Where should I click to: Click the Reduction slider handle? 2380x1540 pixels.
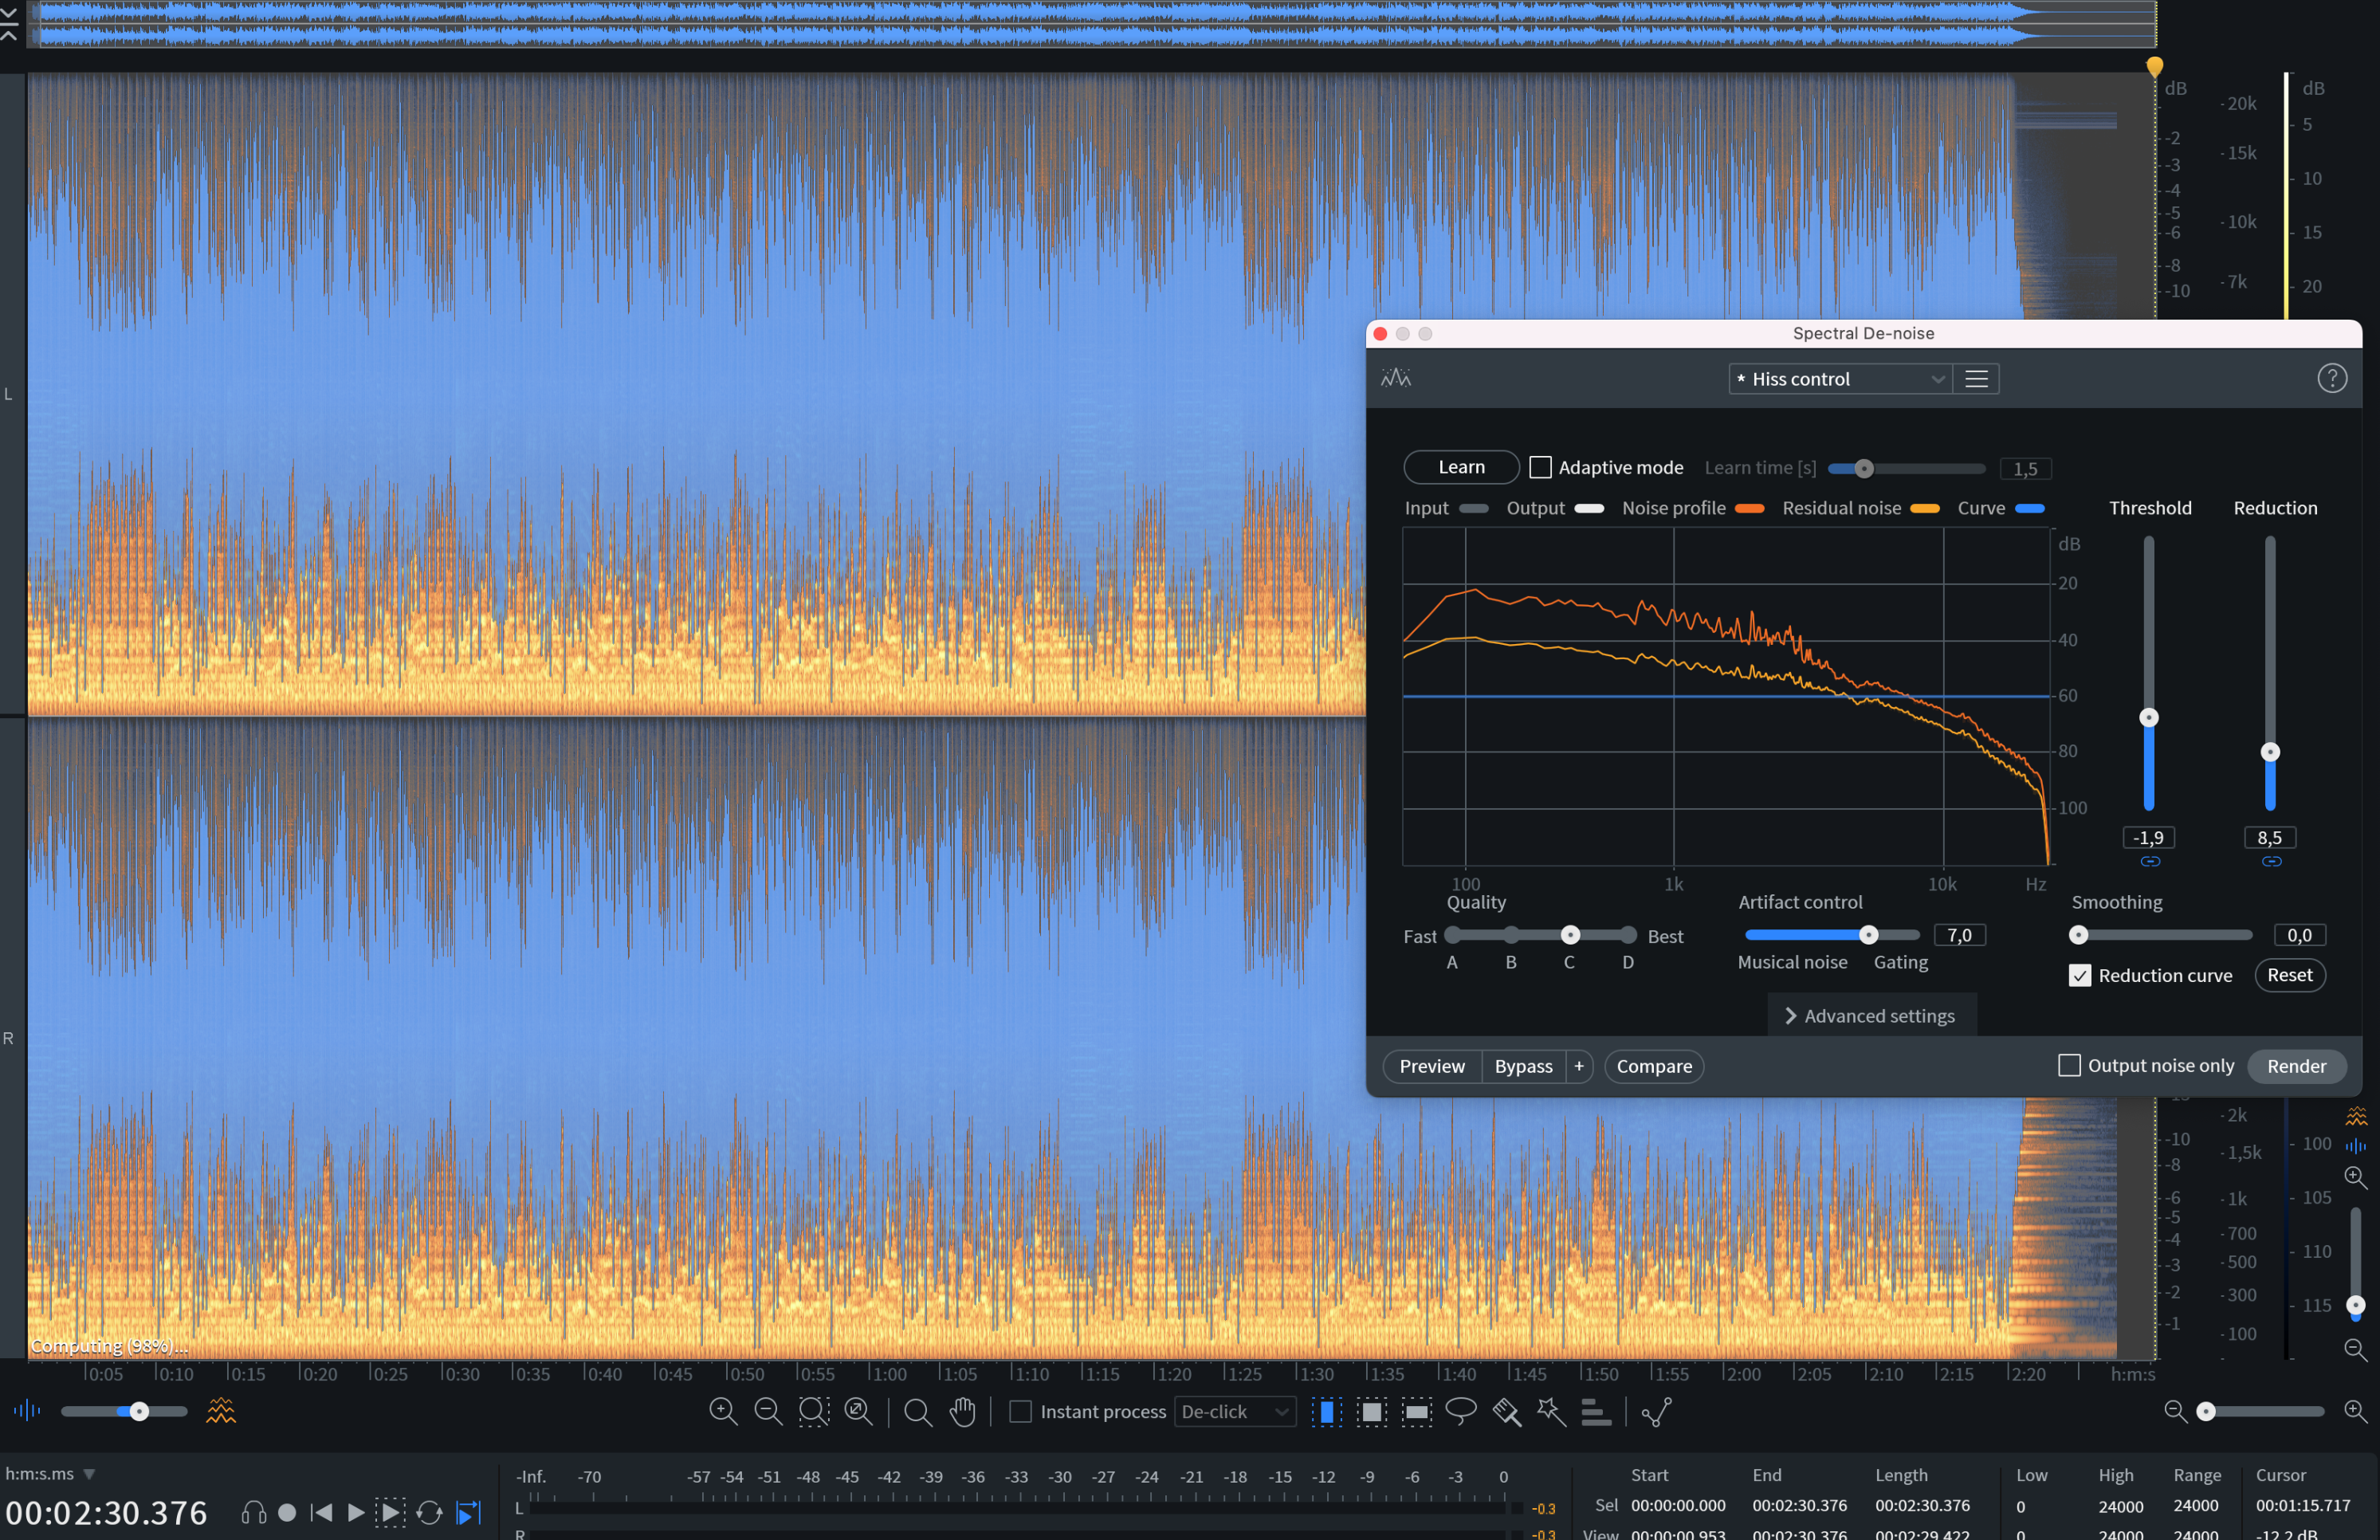tap(2270, 752)
